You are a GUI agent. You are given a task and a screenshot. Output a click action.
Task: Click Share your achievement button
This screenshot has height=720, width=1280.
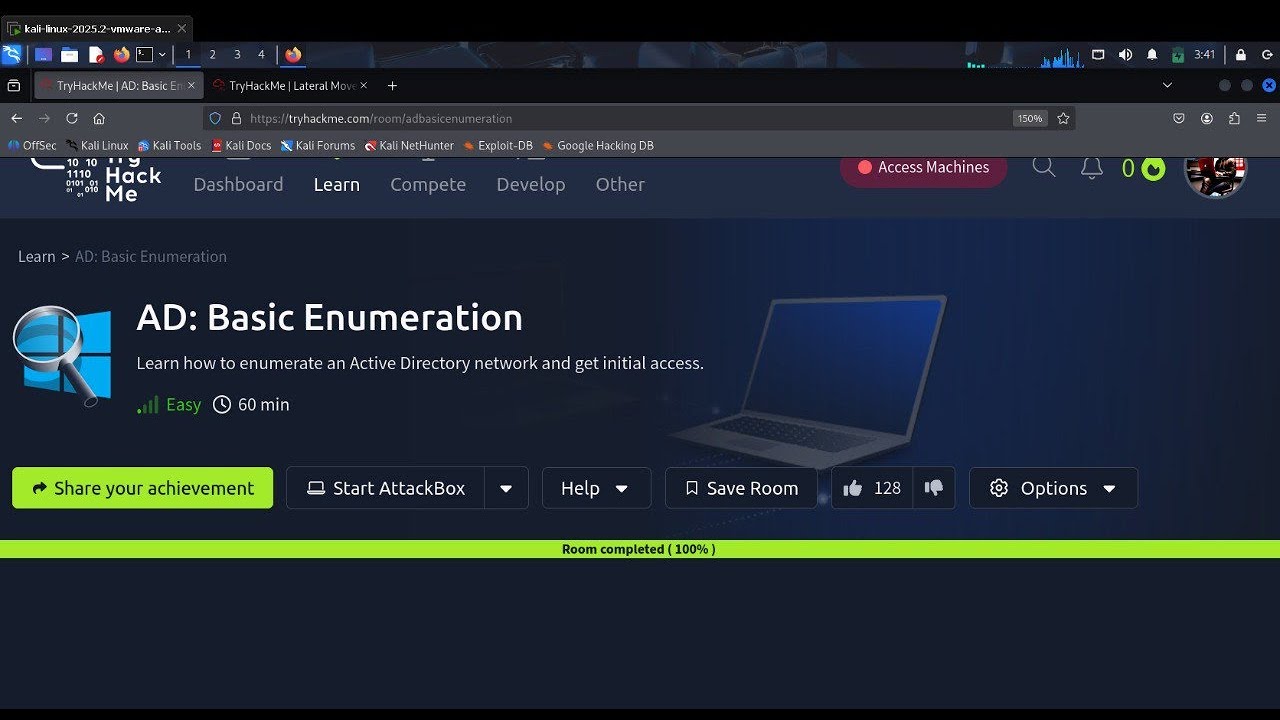coord(142,488)
